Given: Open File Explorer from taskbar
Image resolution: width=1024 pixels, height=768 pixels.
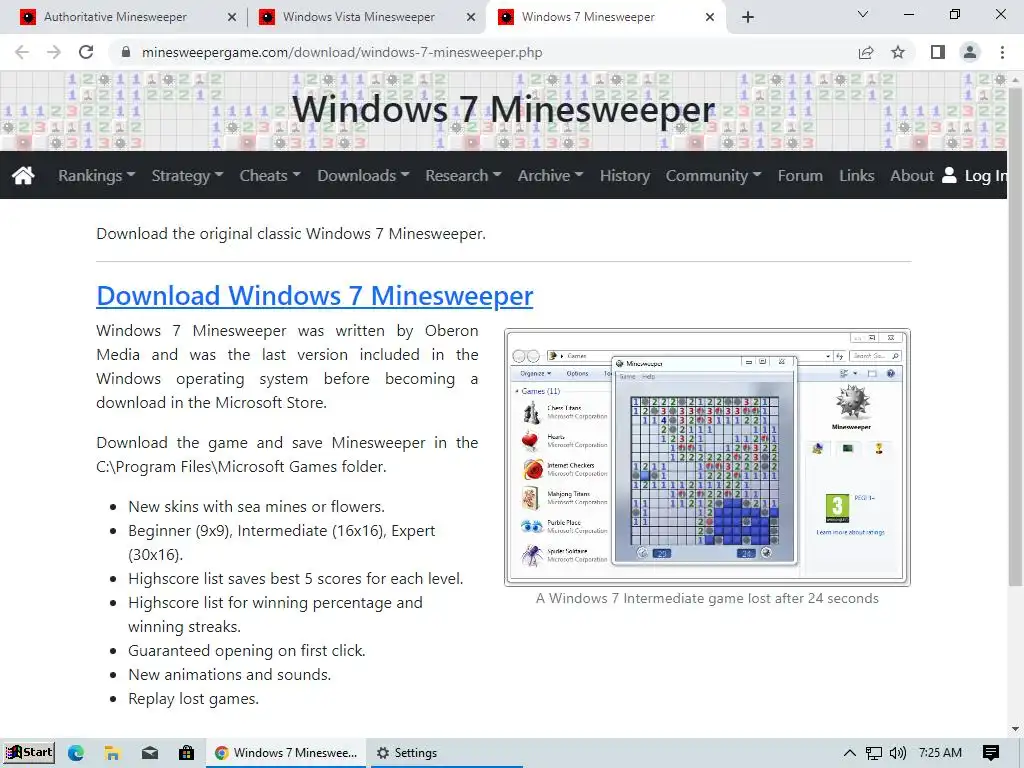Looking at the screenshot, I should click(x=112, y=752).
